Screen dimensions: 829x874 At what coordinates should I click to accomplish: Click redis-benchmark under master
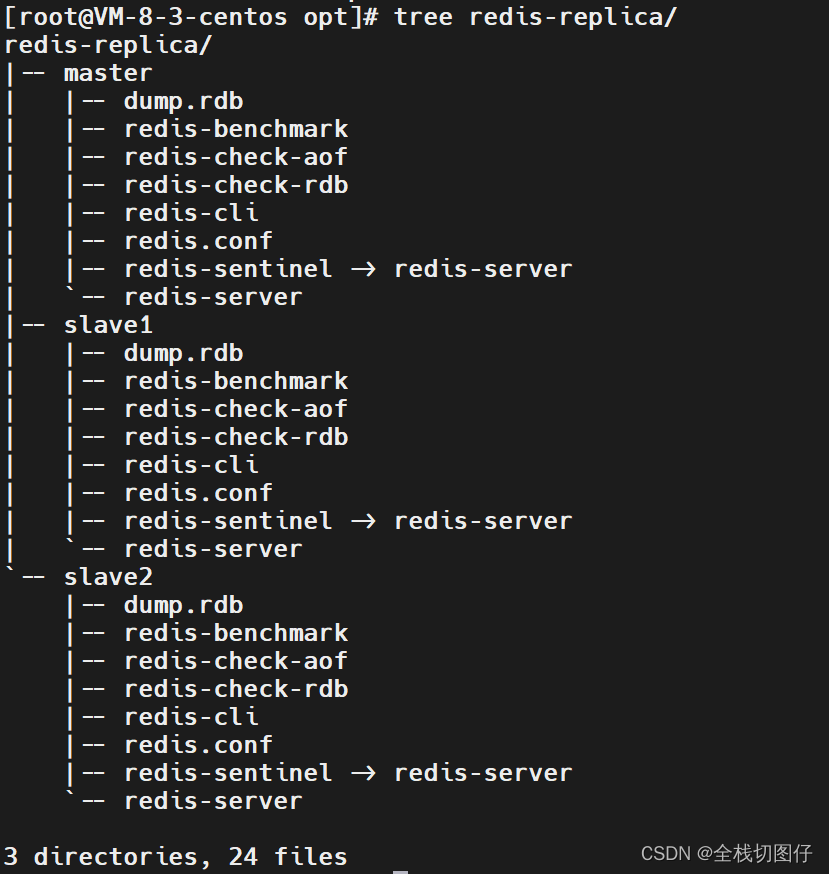click(236, 129)
